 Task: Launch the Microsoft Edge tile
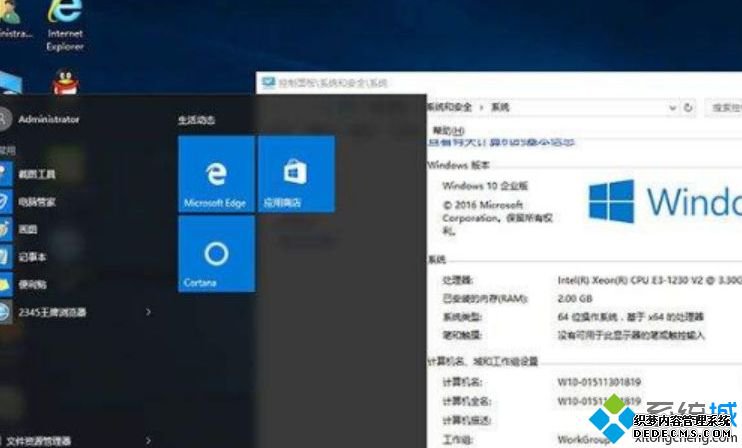[216, 174]
